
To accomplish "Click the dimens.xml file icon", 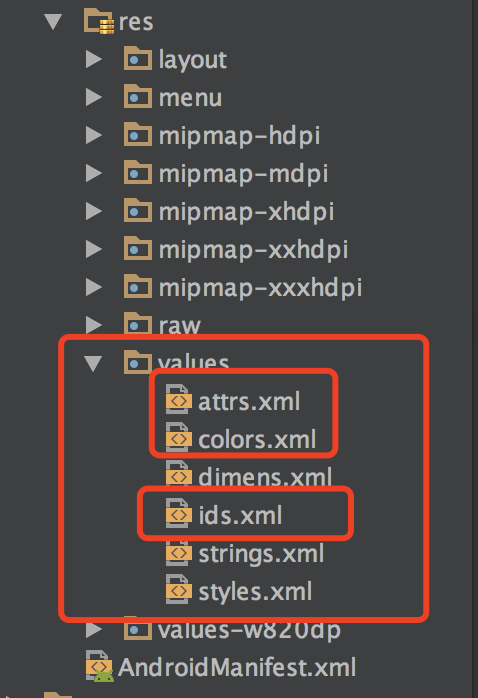I will pos(178,474).
